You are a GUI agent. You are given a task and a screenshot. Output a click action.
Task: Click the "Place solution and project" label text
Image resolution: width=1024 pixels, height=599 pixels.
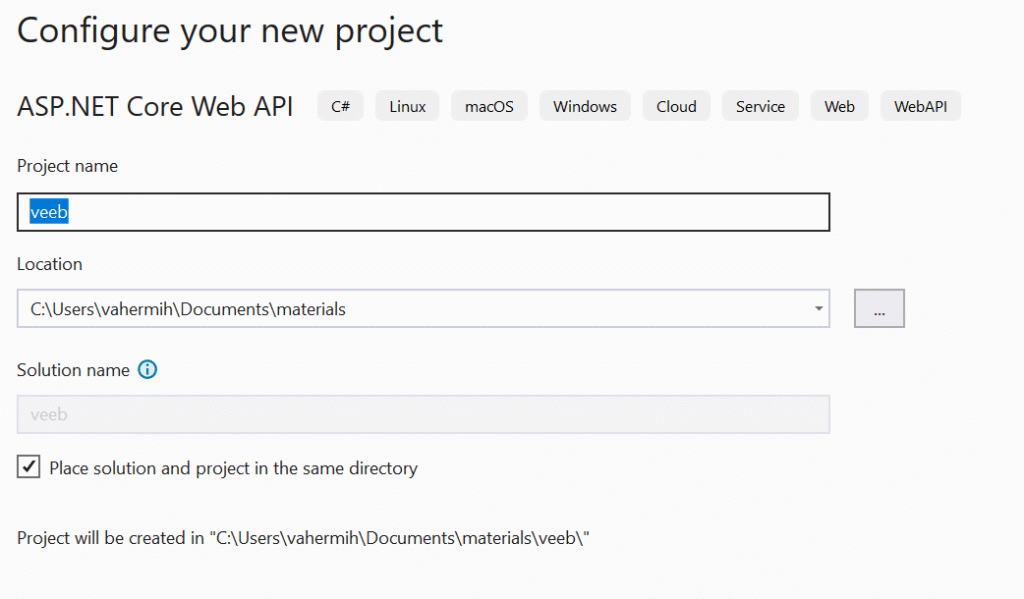click(233, 468)
